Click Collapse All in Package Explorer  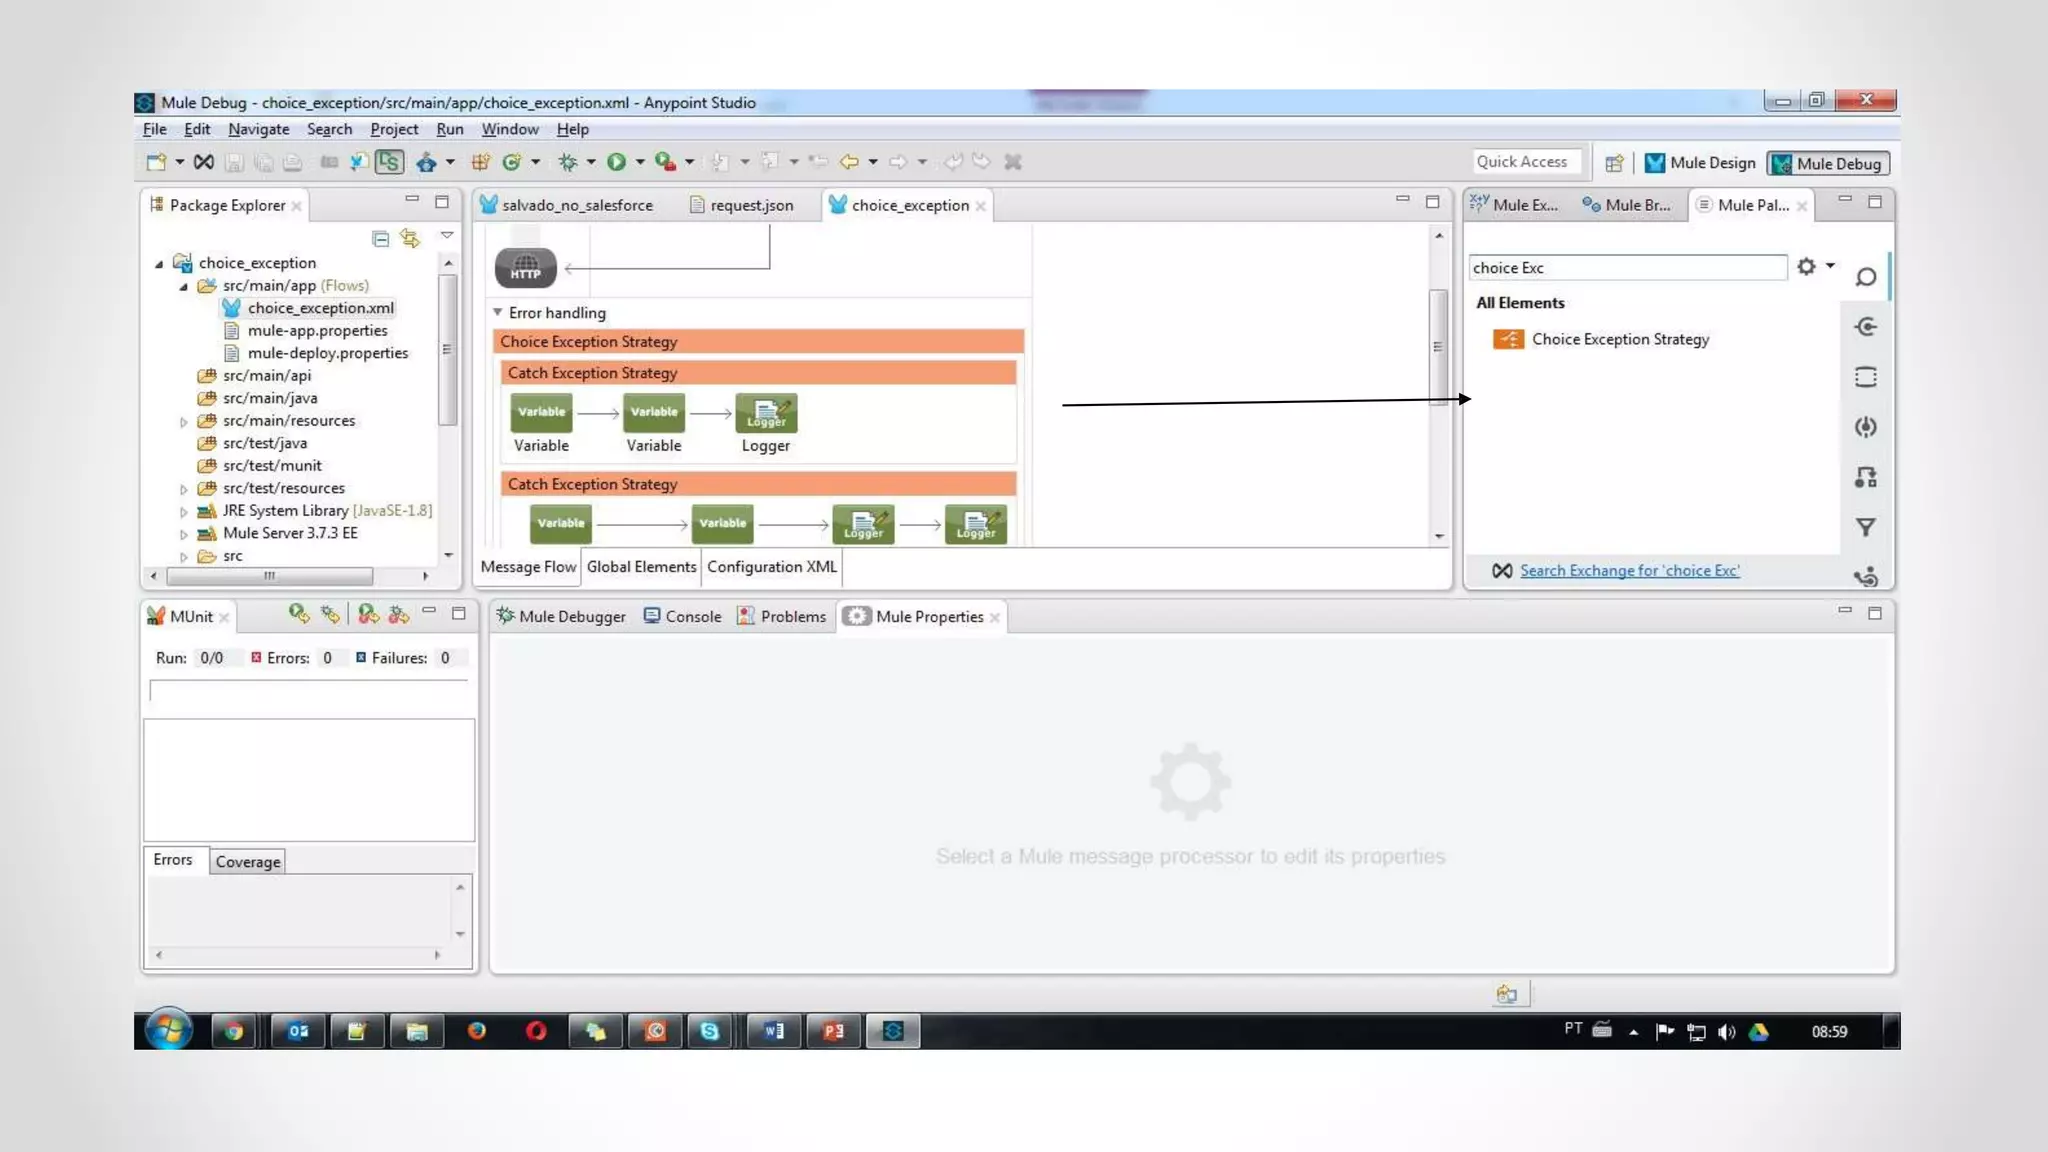tap(380, 238)
